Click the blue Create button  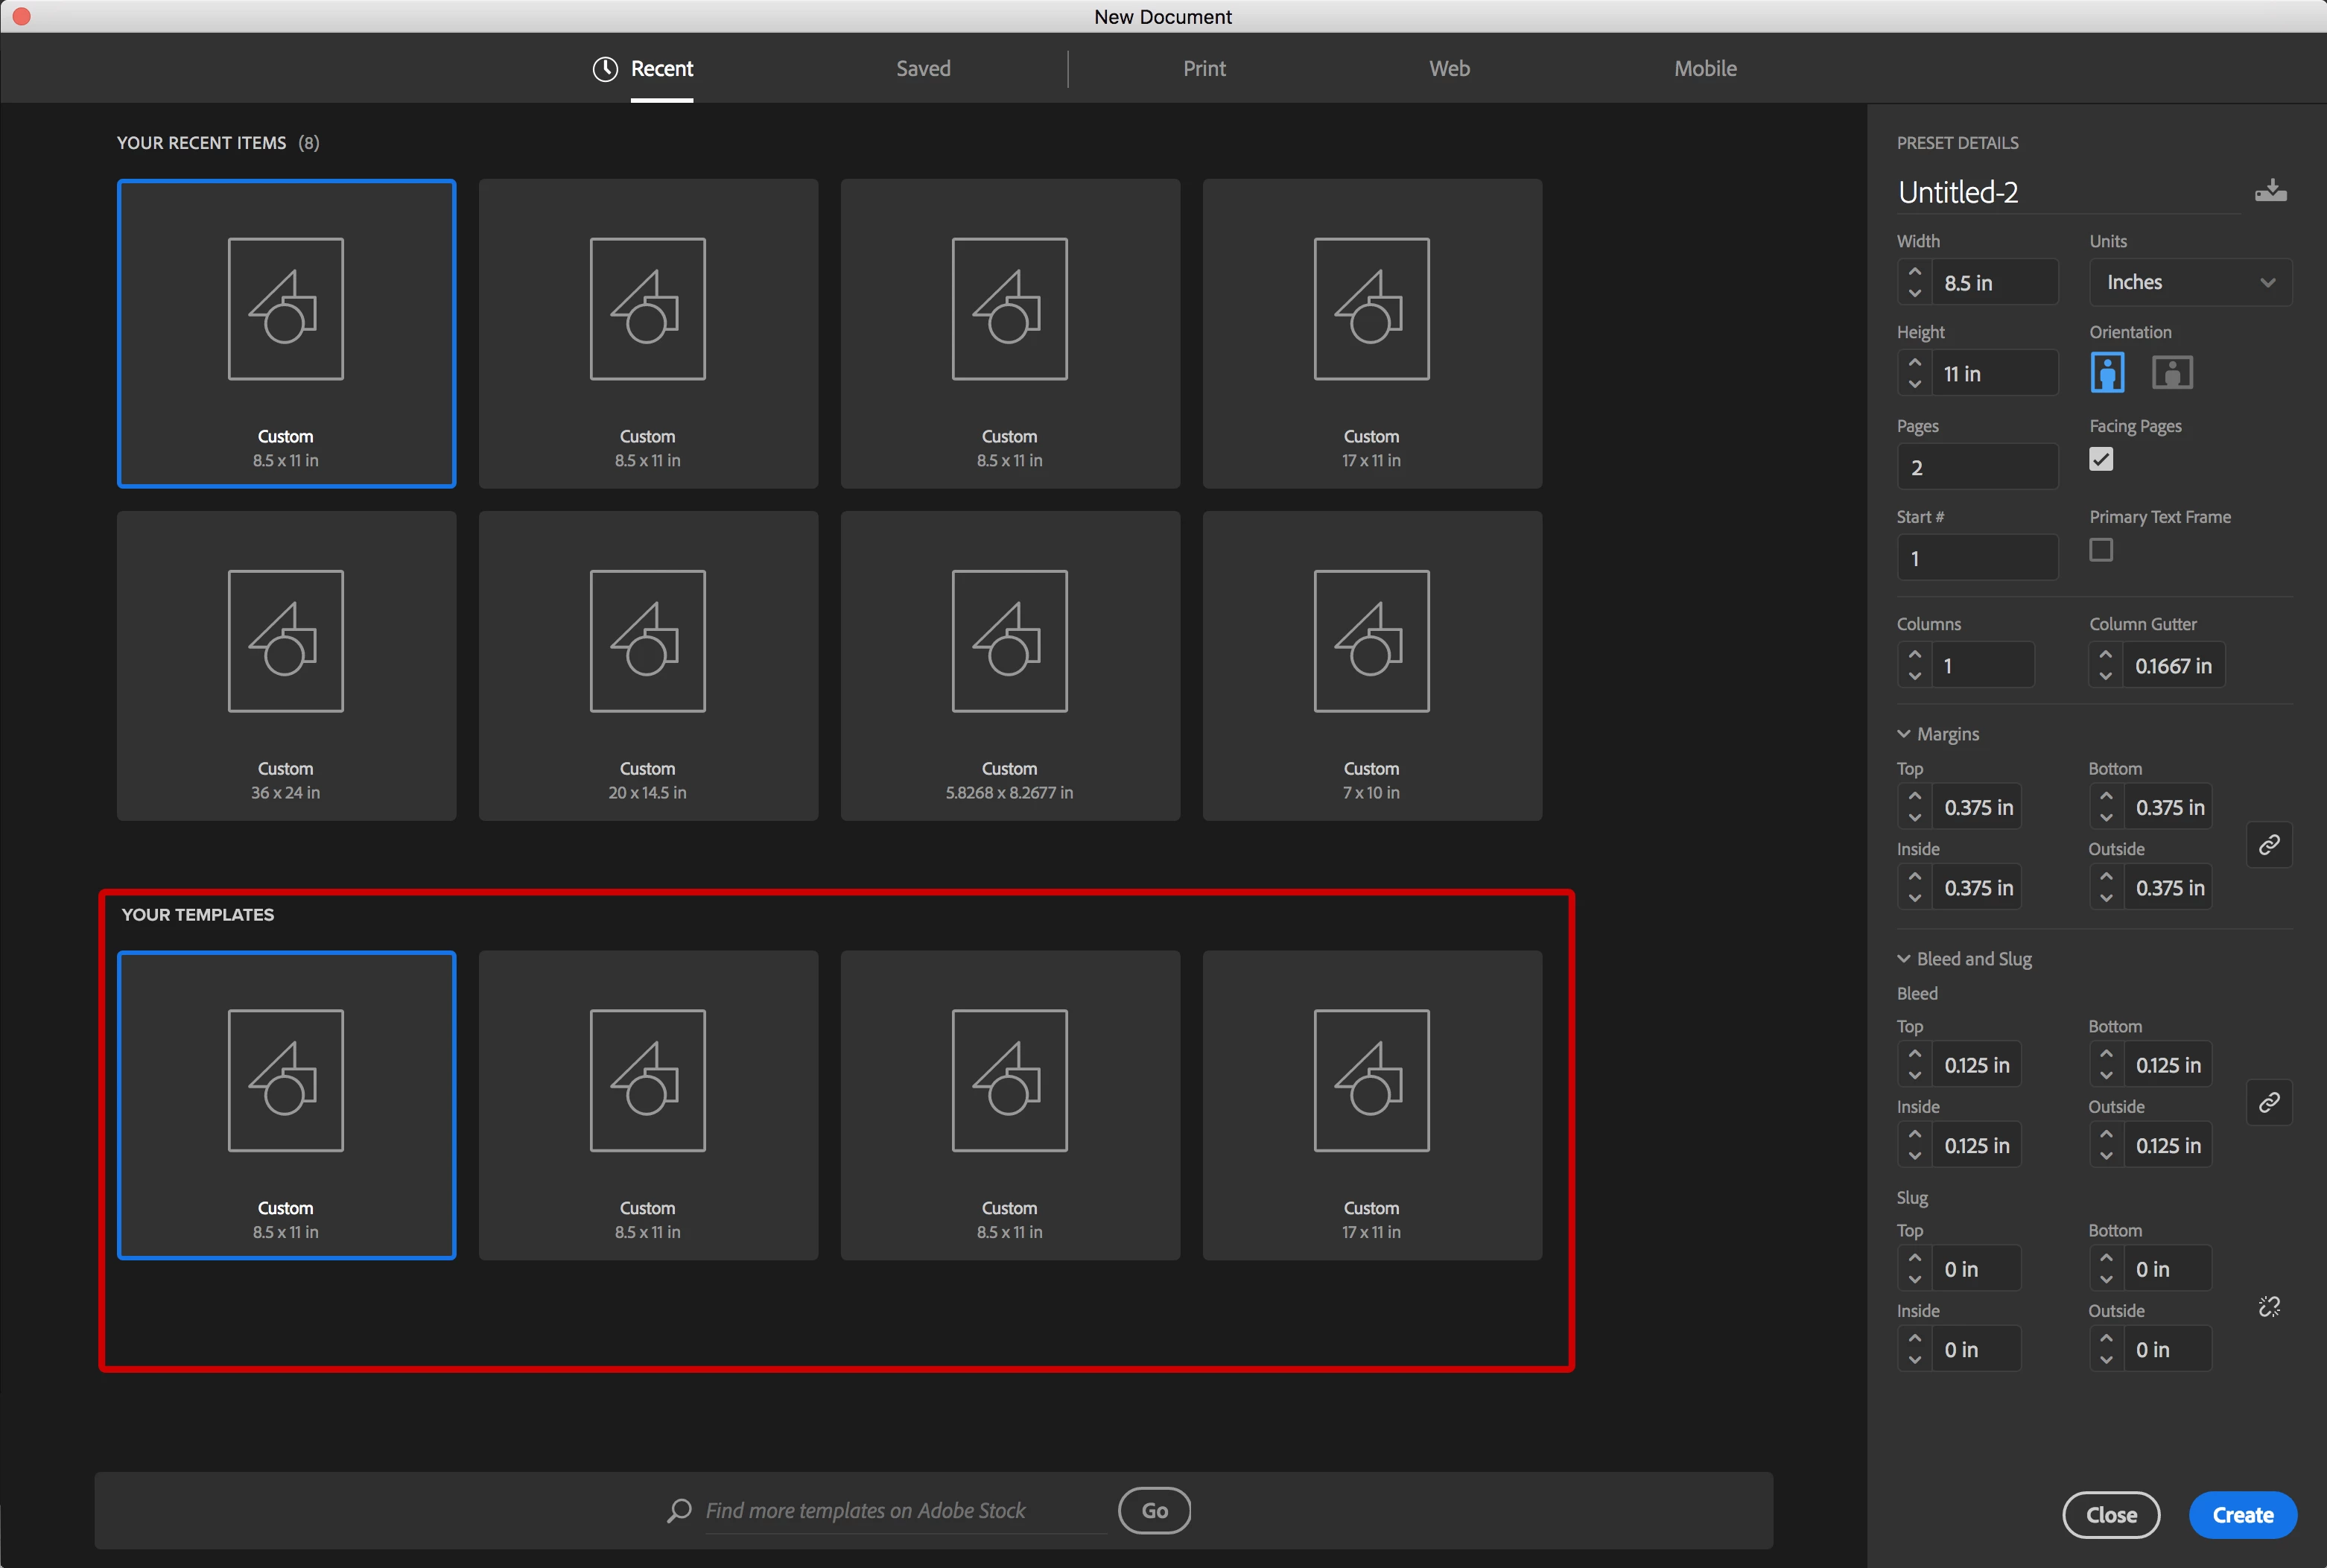[2242, 1515]
